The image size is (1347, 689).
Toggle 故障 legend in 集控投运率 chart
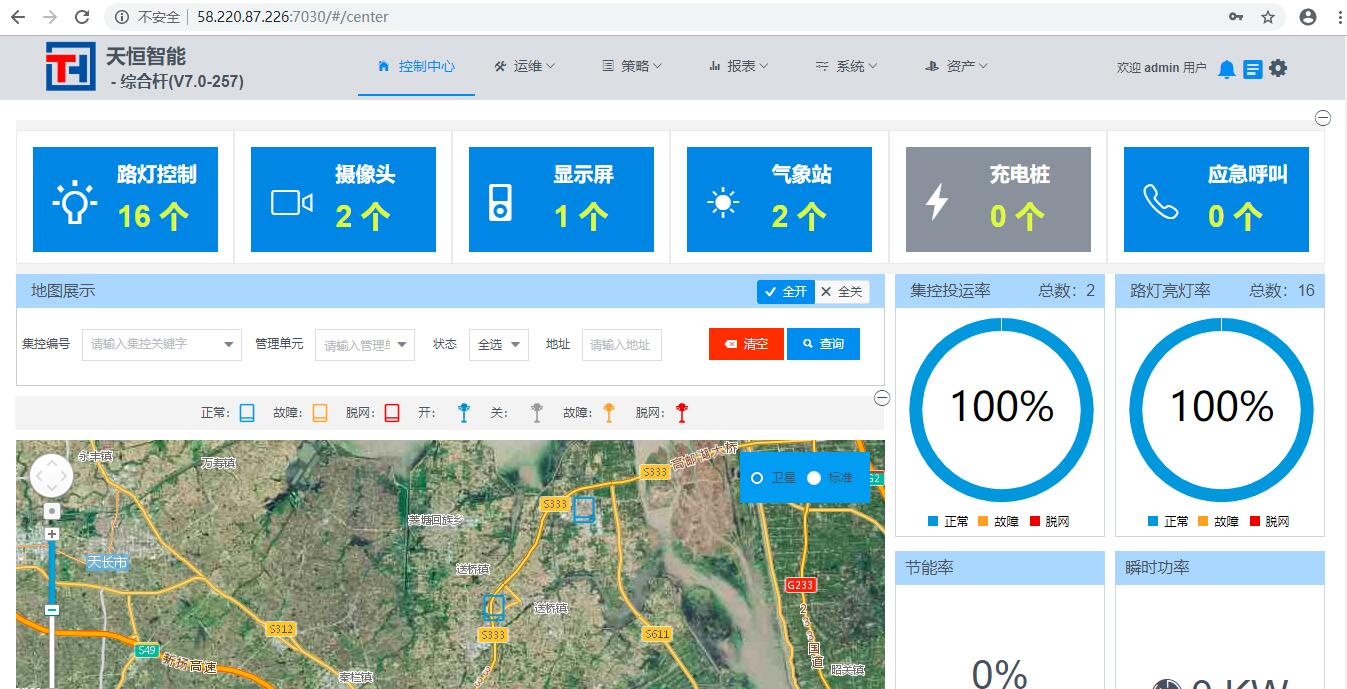pos(998,522)
